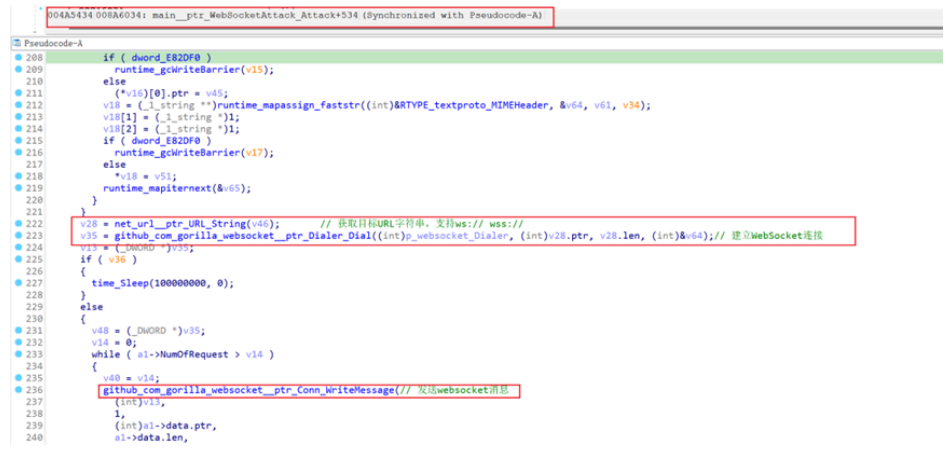This screenshot has width=947, height=450.
Task: Click (int)v13 argument on line 237
Action: click(139, 402)
